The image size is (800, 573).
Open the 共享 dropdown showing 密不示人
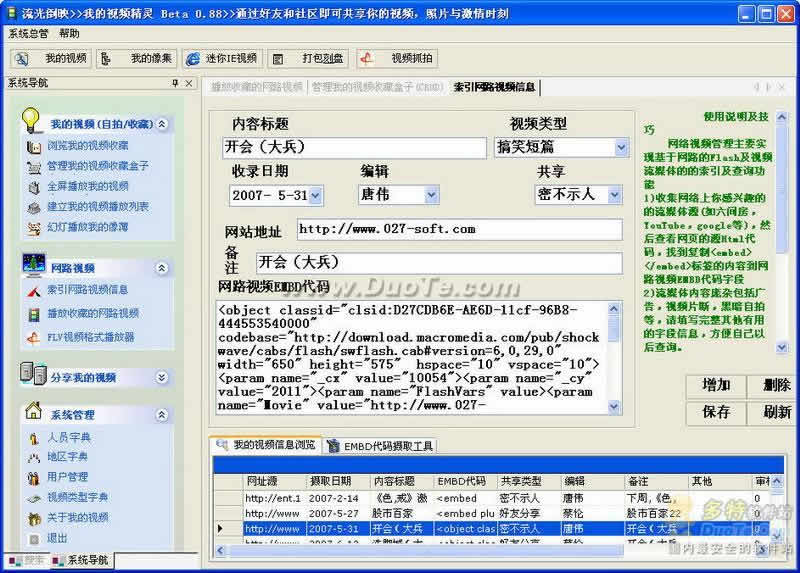pyautogui.click(x=614, y=194)
